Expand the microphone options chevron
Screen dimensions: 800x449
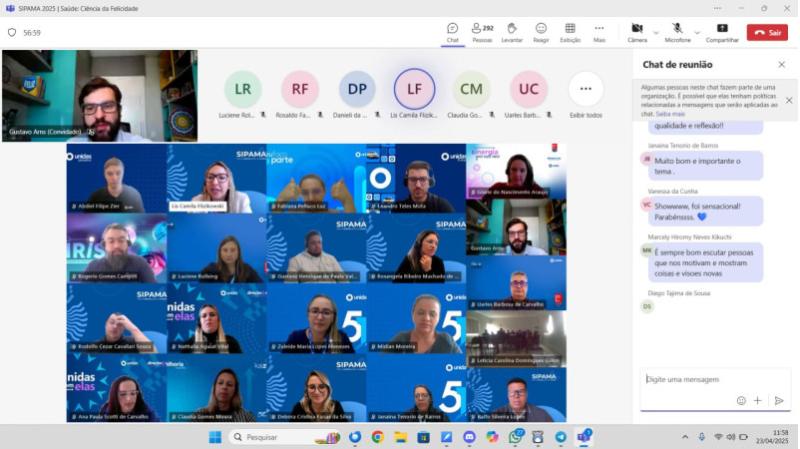pyautogui.click(x=697, y=33)
